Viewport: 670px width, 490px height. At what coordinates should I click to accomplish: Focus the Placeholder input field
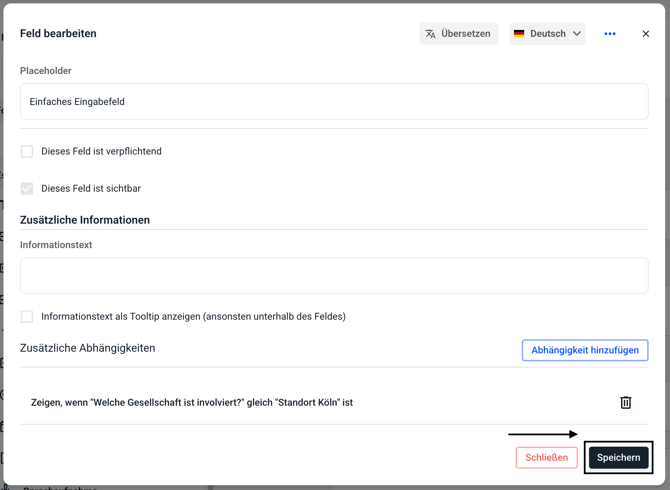click(334, 102)
